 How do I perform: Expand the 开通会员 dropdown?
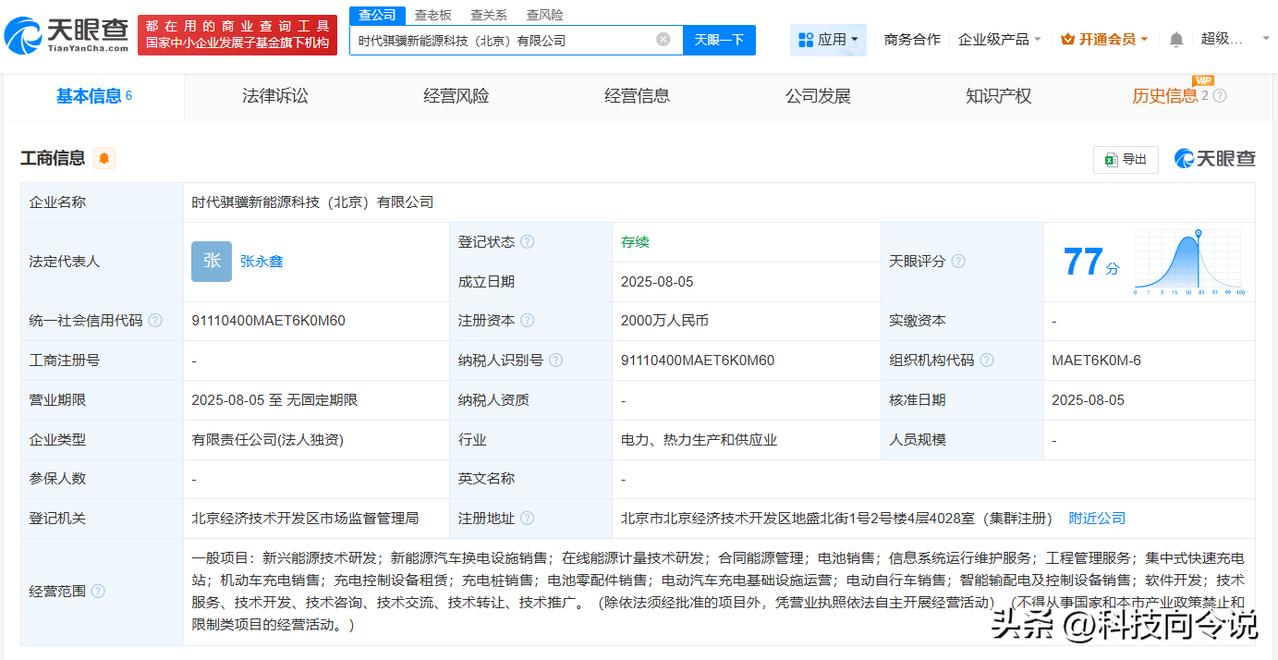[x=1104, y=40]
